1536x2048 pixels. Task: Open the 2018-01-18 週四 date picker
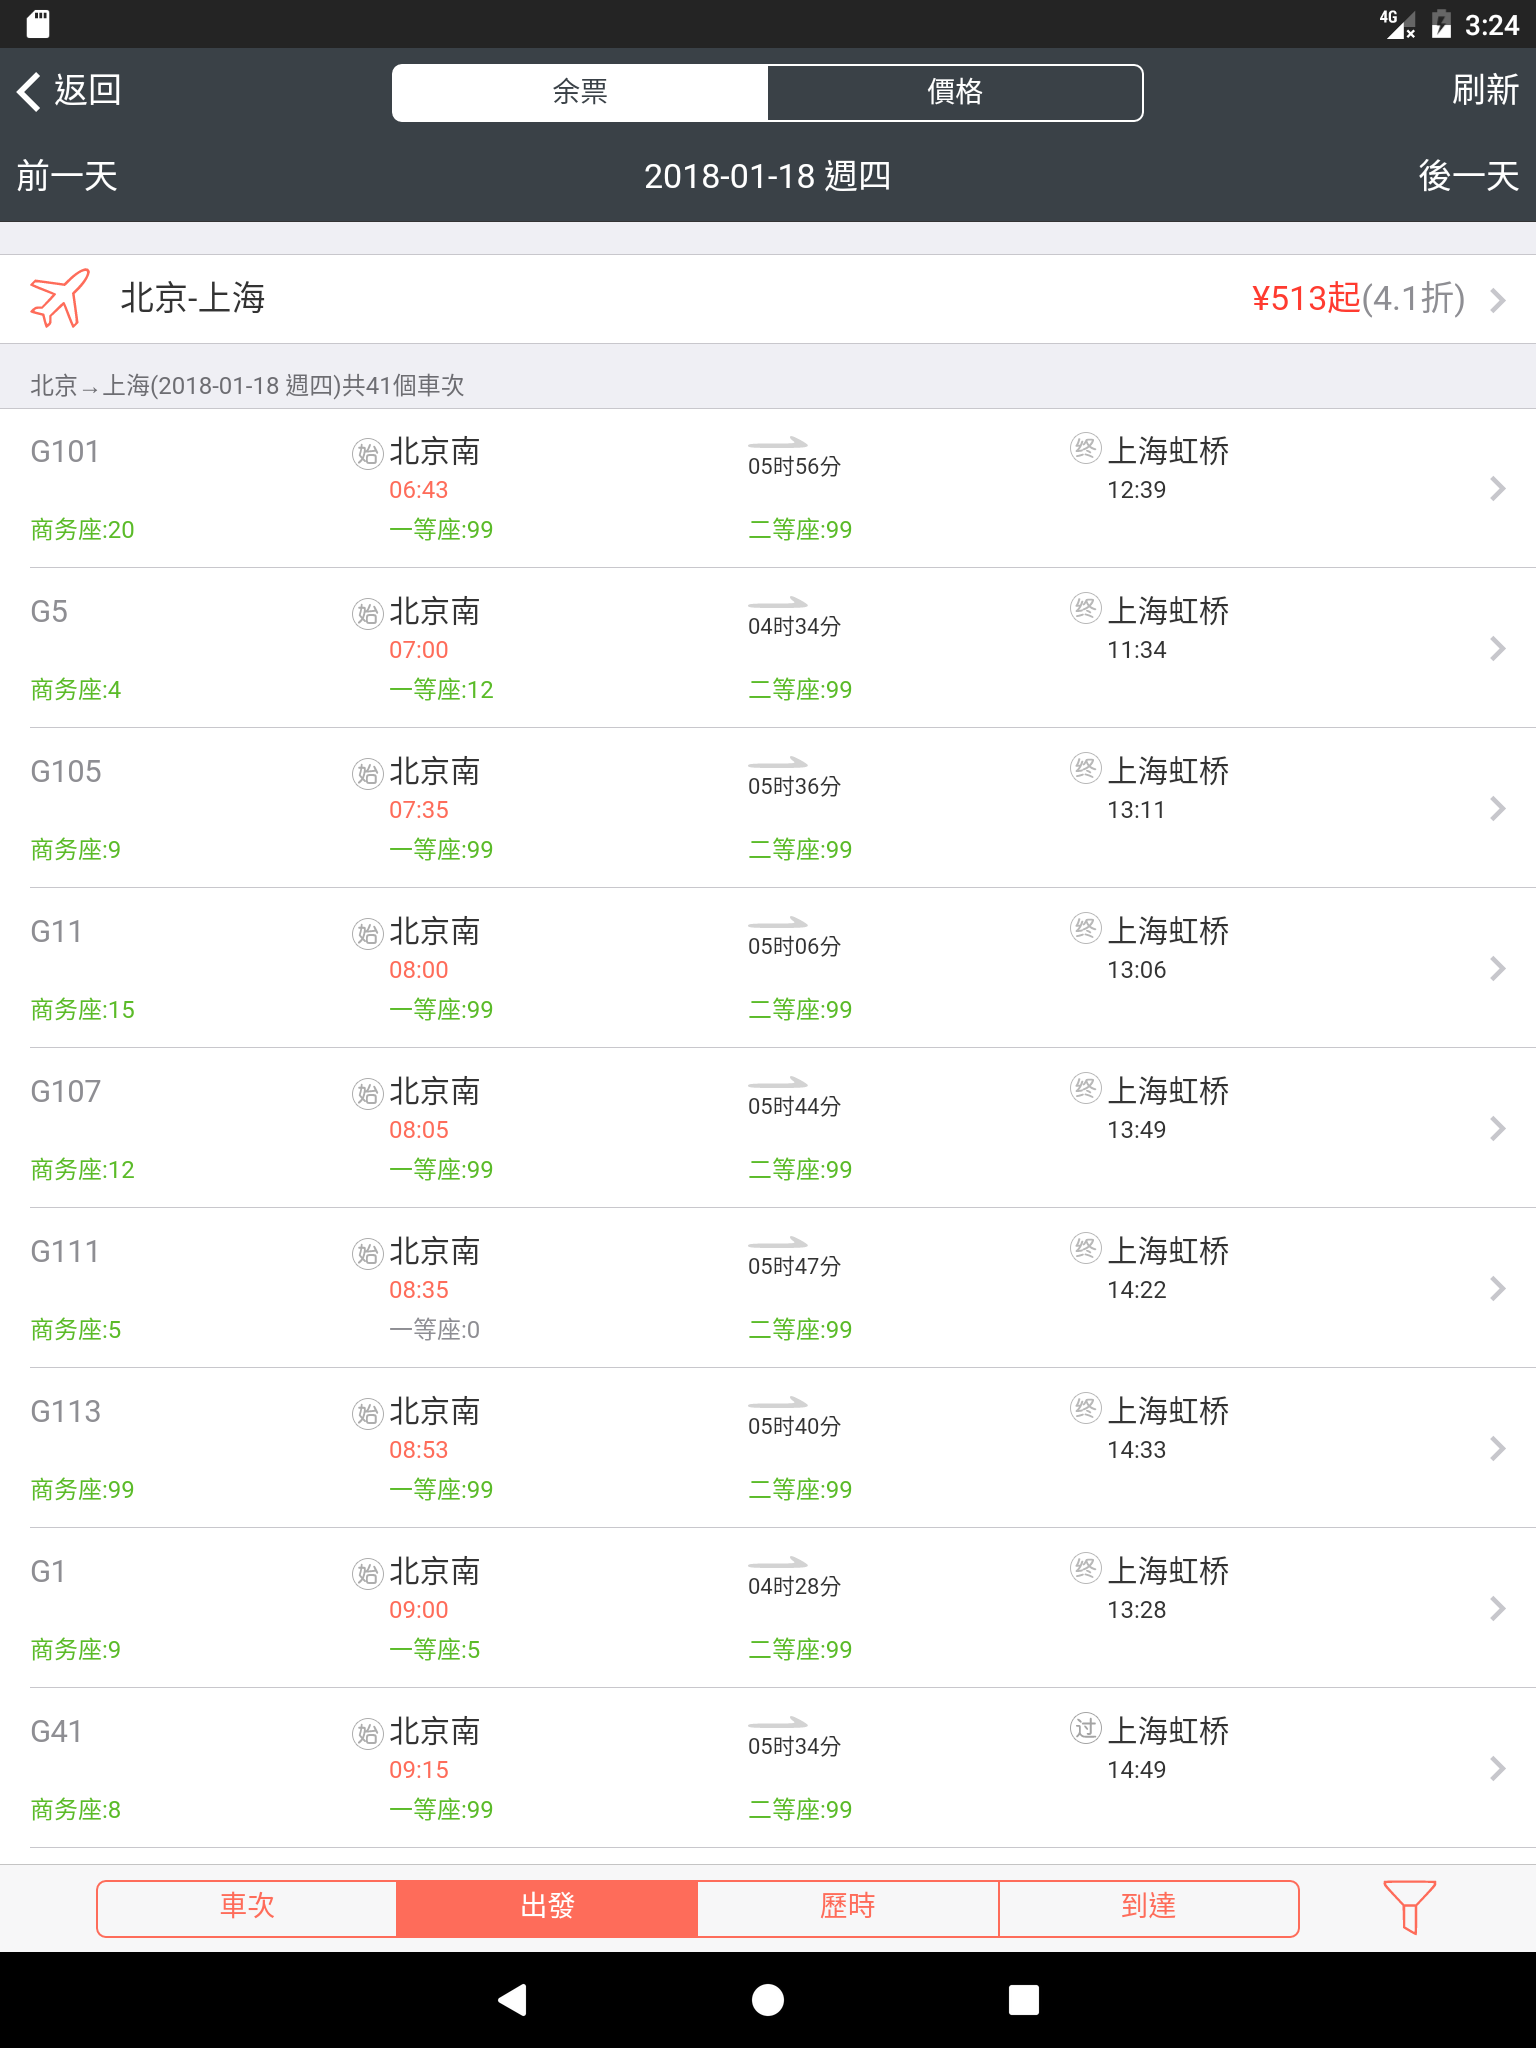[767, 177]
